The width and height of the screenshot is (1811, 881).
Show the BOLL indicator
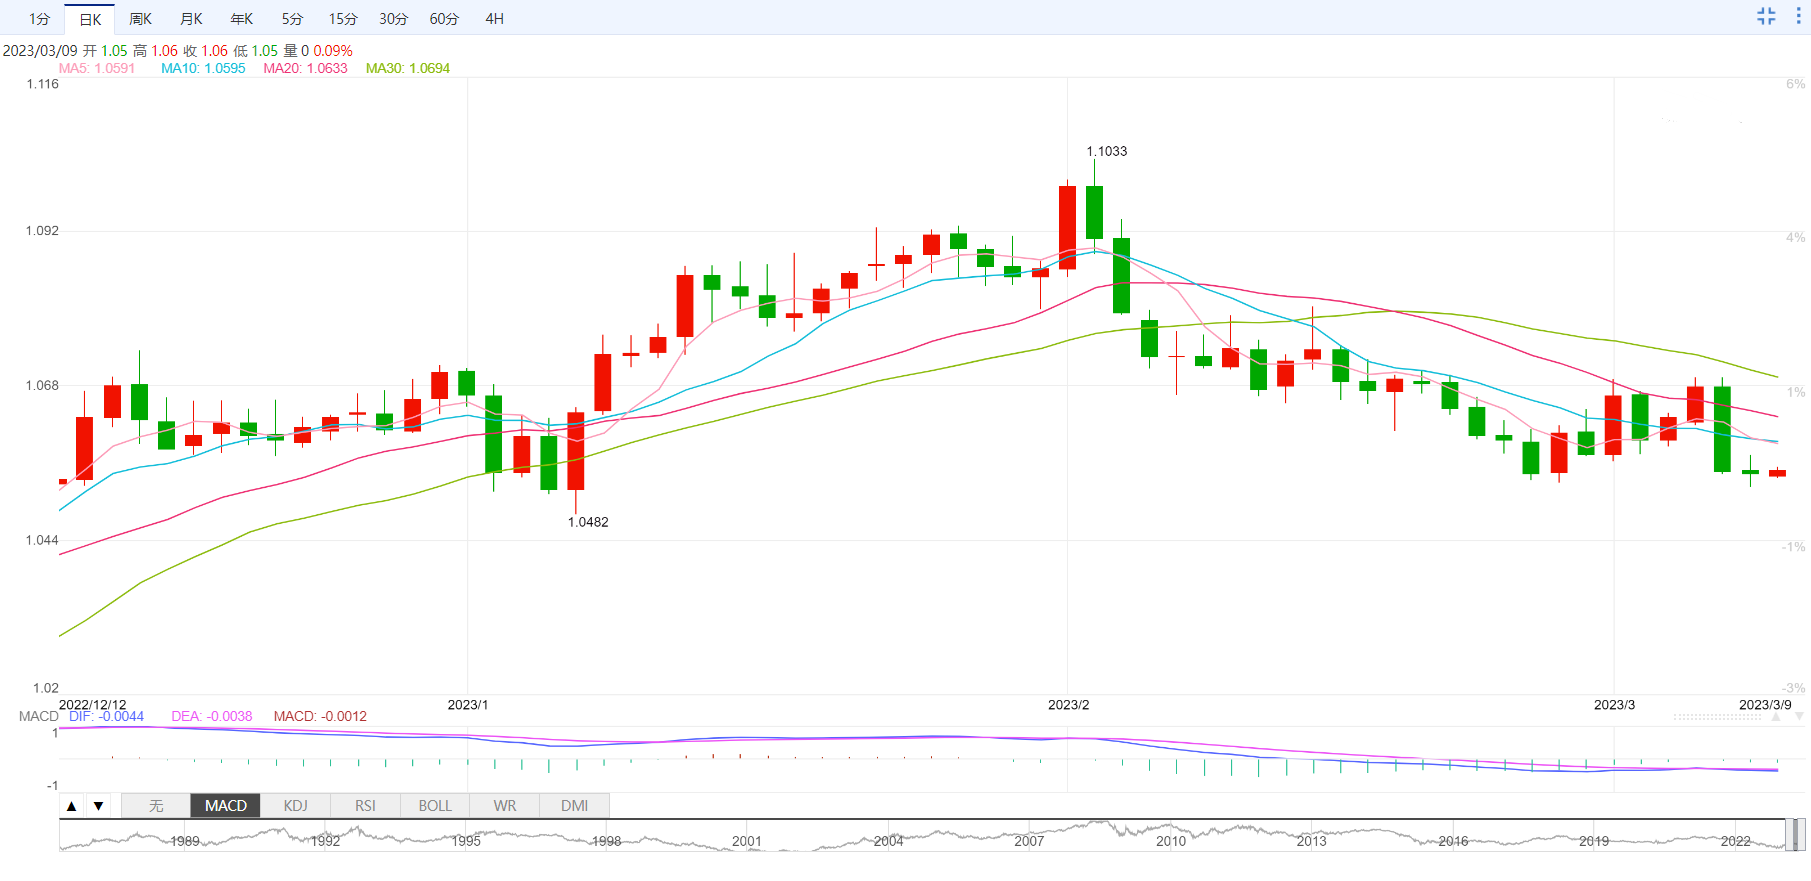pos(435,806)
